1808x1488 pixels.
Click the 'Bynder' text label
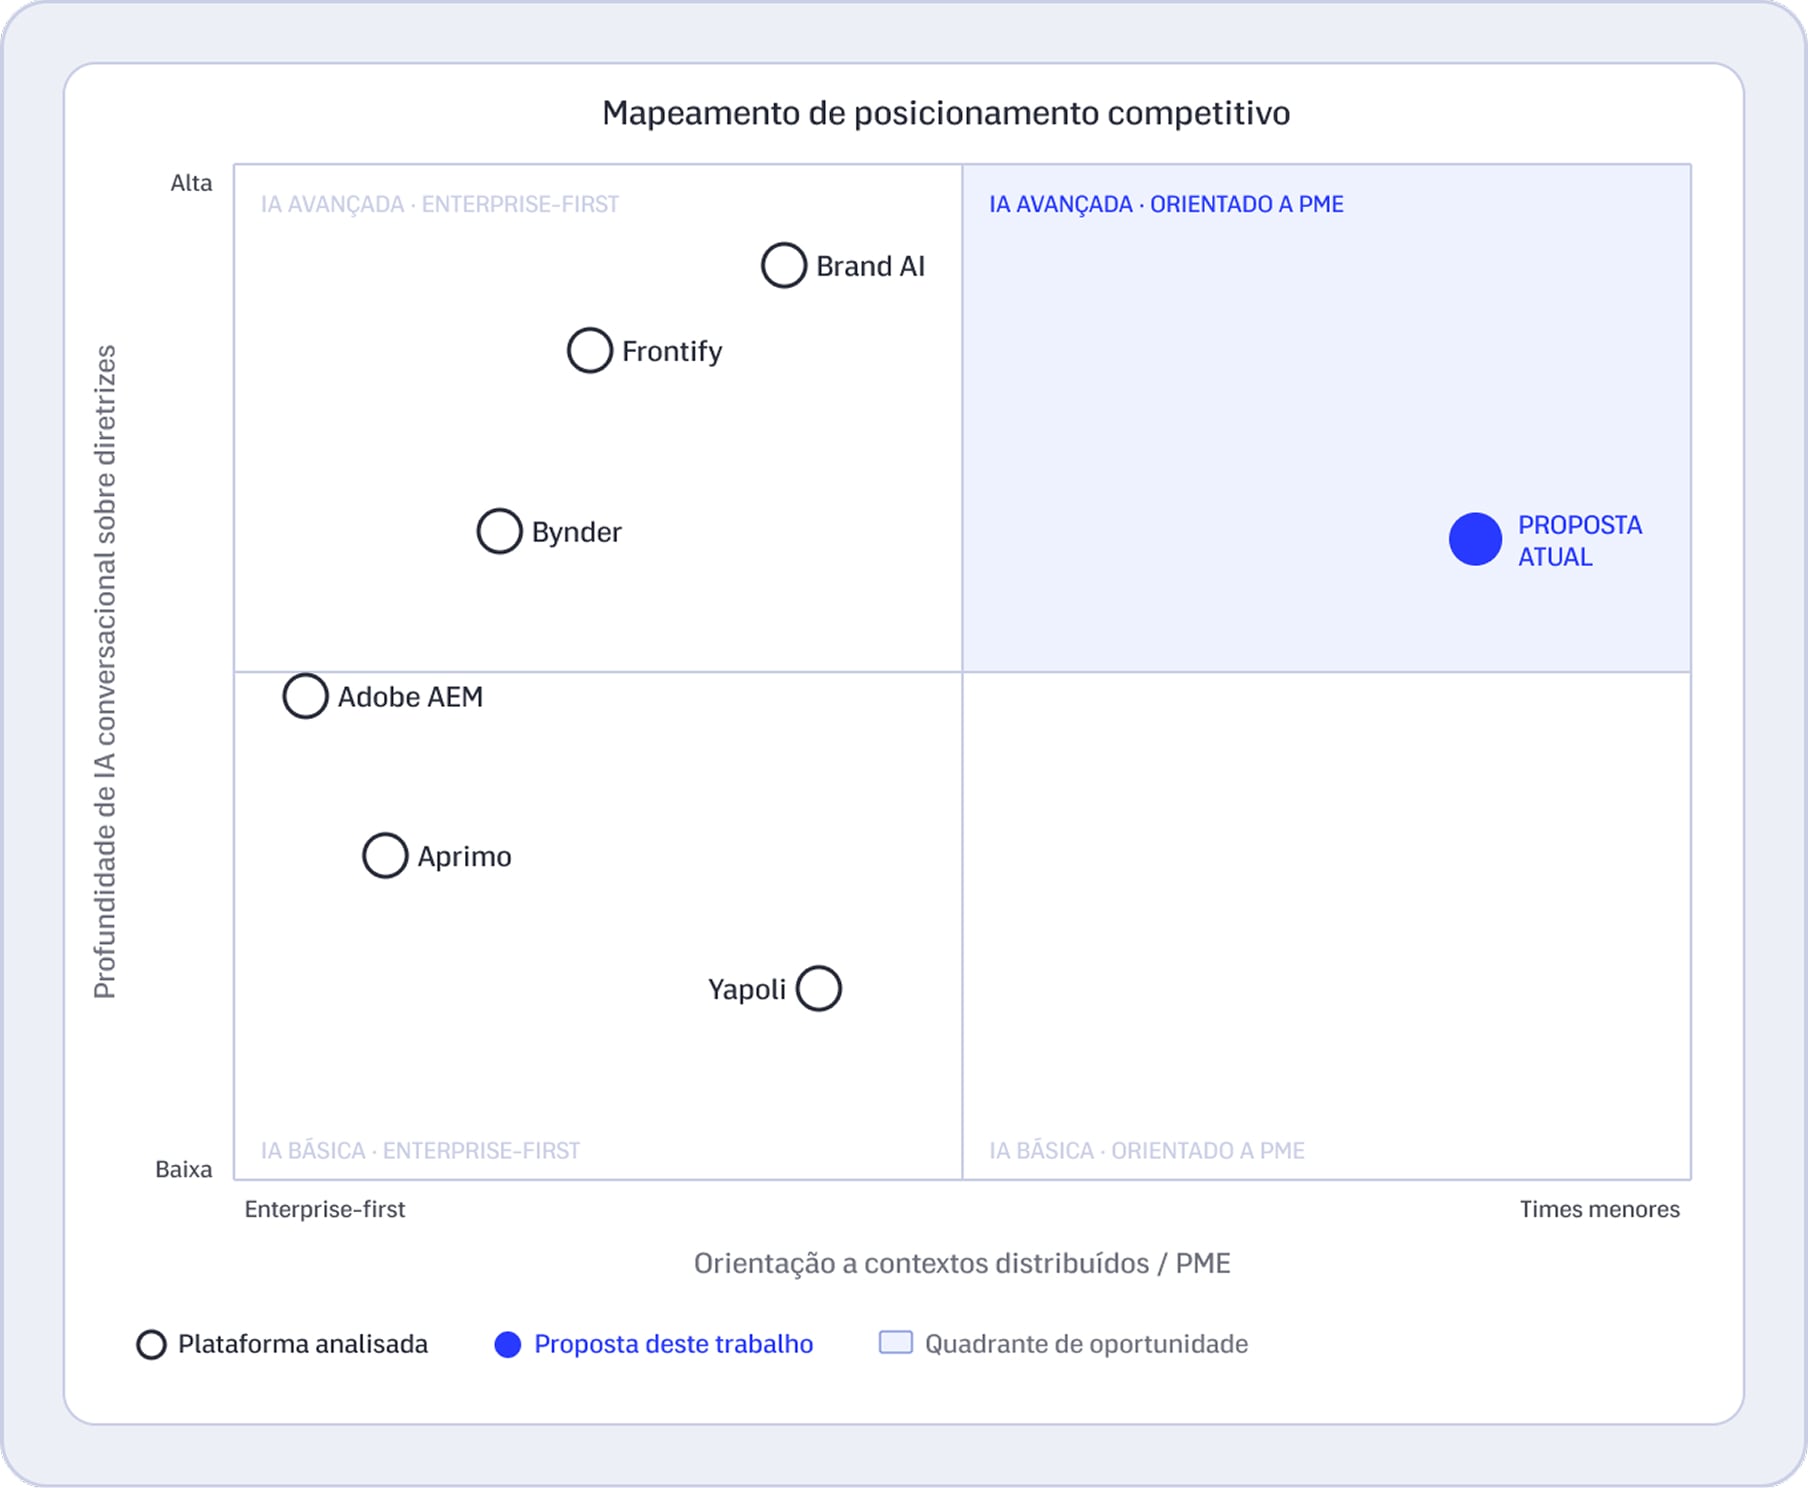(x=576, y=532)
